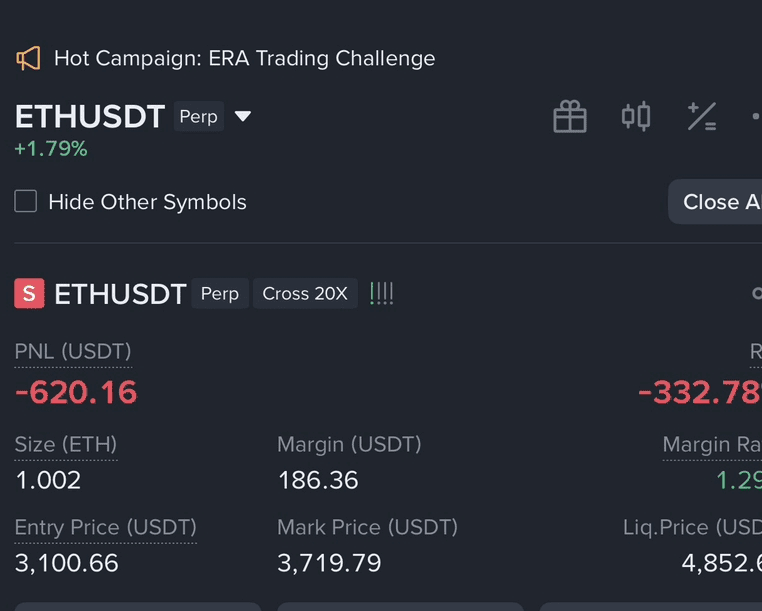The image size is (762, 611).
Task: Open the three-dots more options icon
Action: pyautogui.click(x=756, y=116)
